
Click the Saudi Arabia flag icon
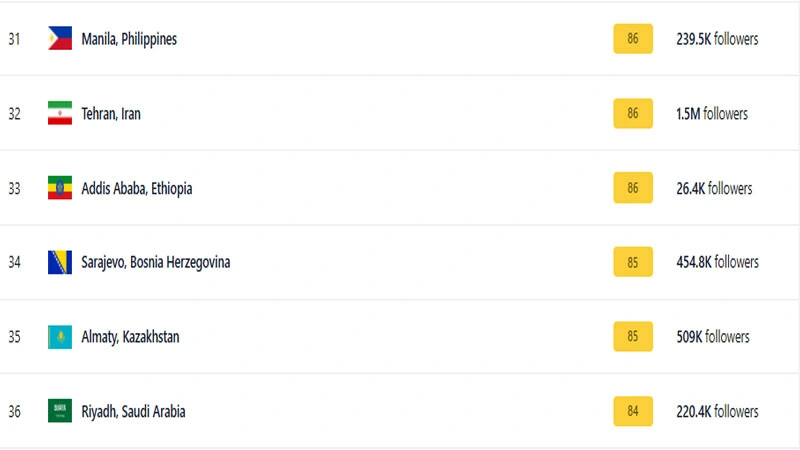[x=60, y=411]
